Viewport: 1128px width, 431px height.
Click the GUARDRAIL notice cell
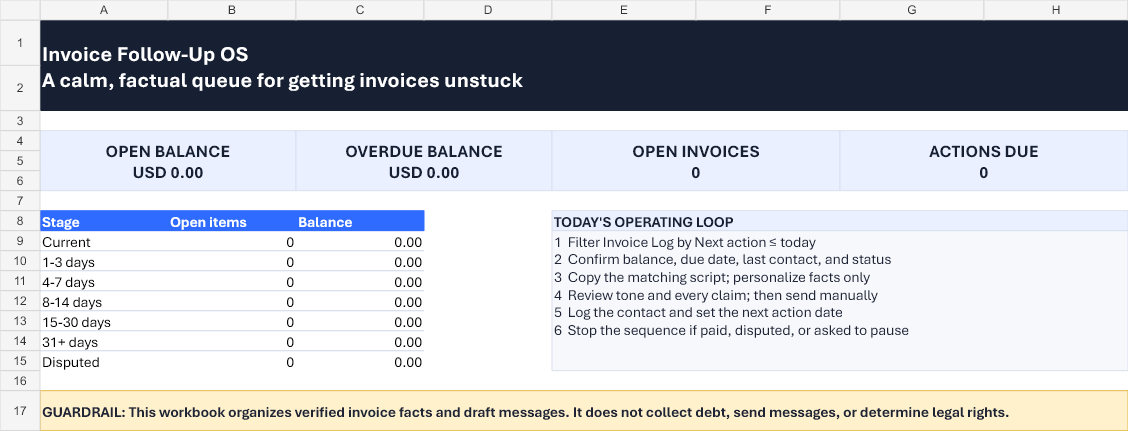click(584, 412)
